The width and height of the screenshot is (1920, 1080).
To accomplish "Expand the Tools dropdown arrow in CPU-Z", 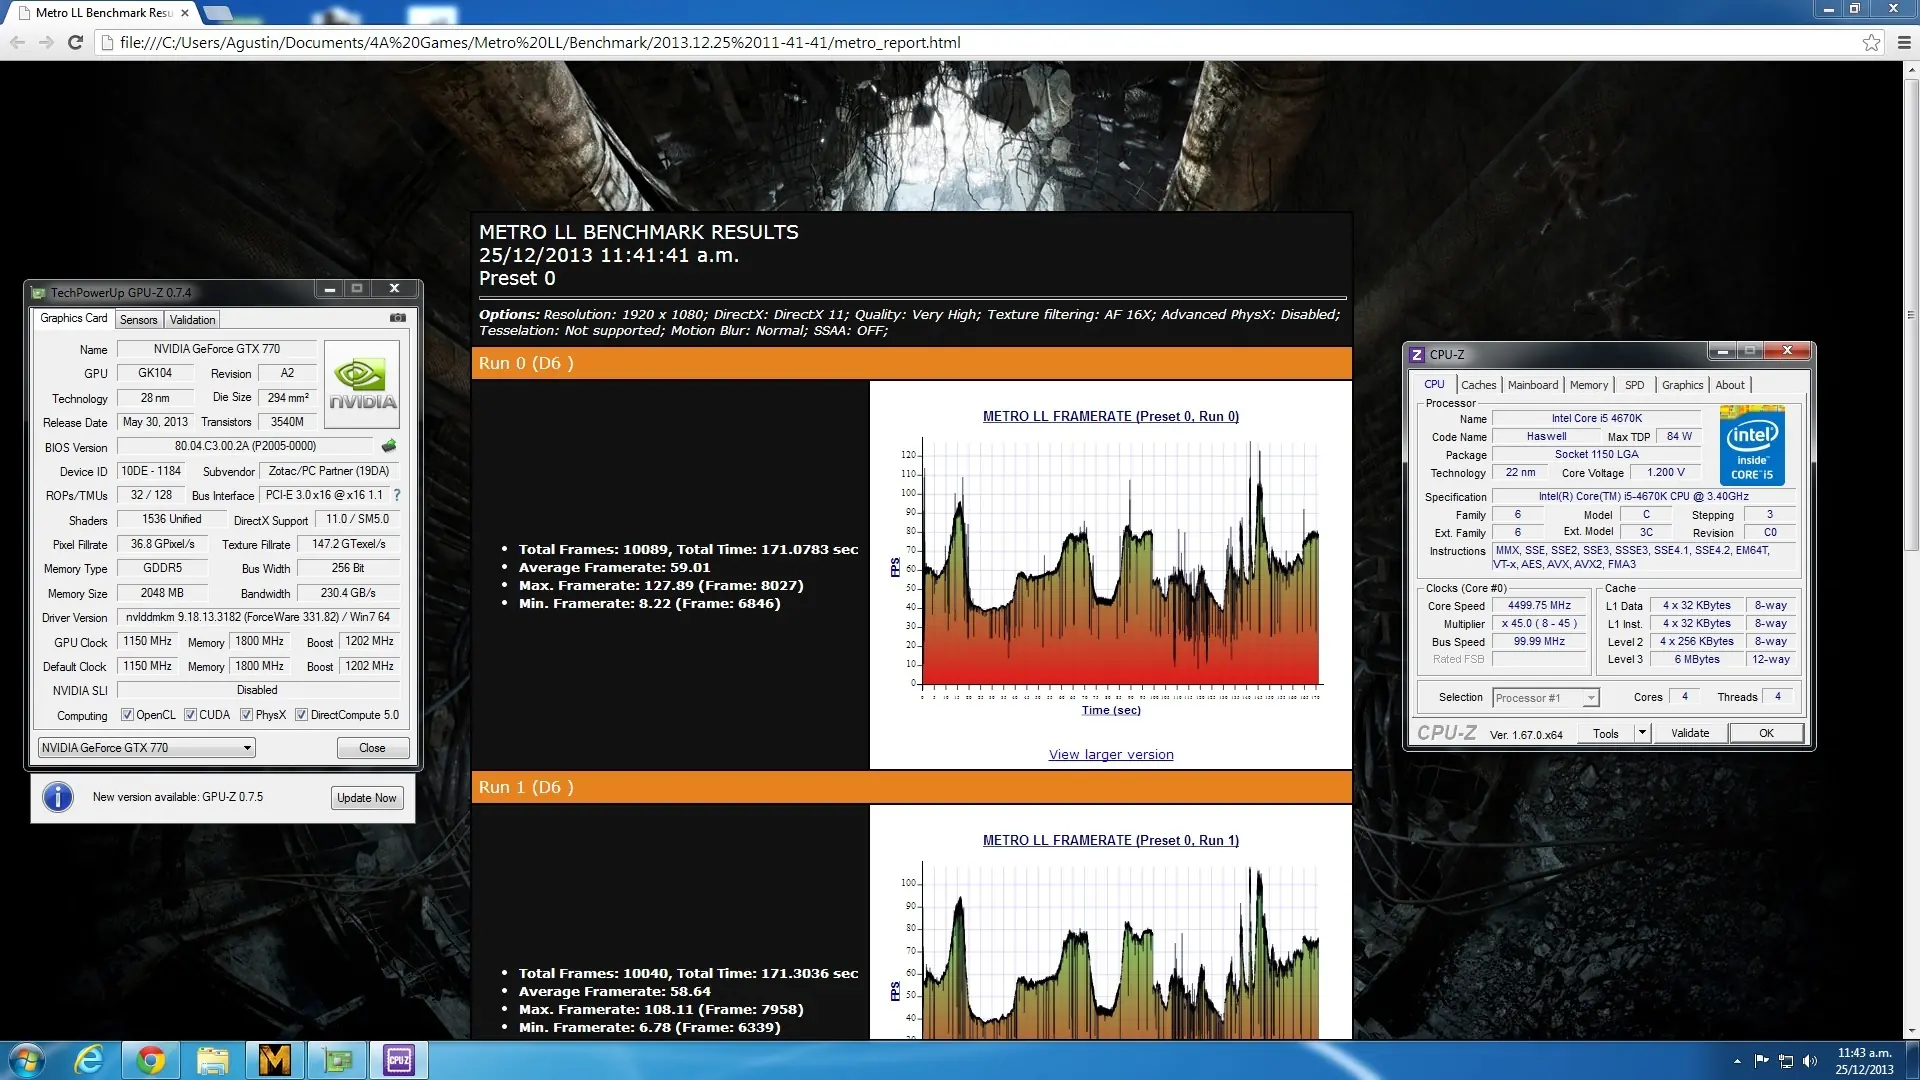I will [x=1641, y=733].
